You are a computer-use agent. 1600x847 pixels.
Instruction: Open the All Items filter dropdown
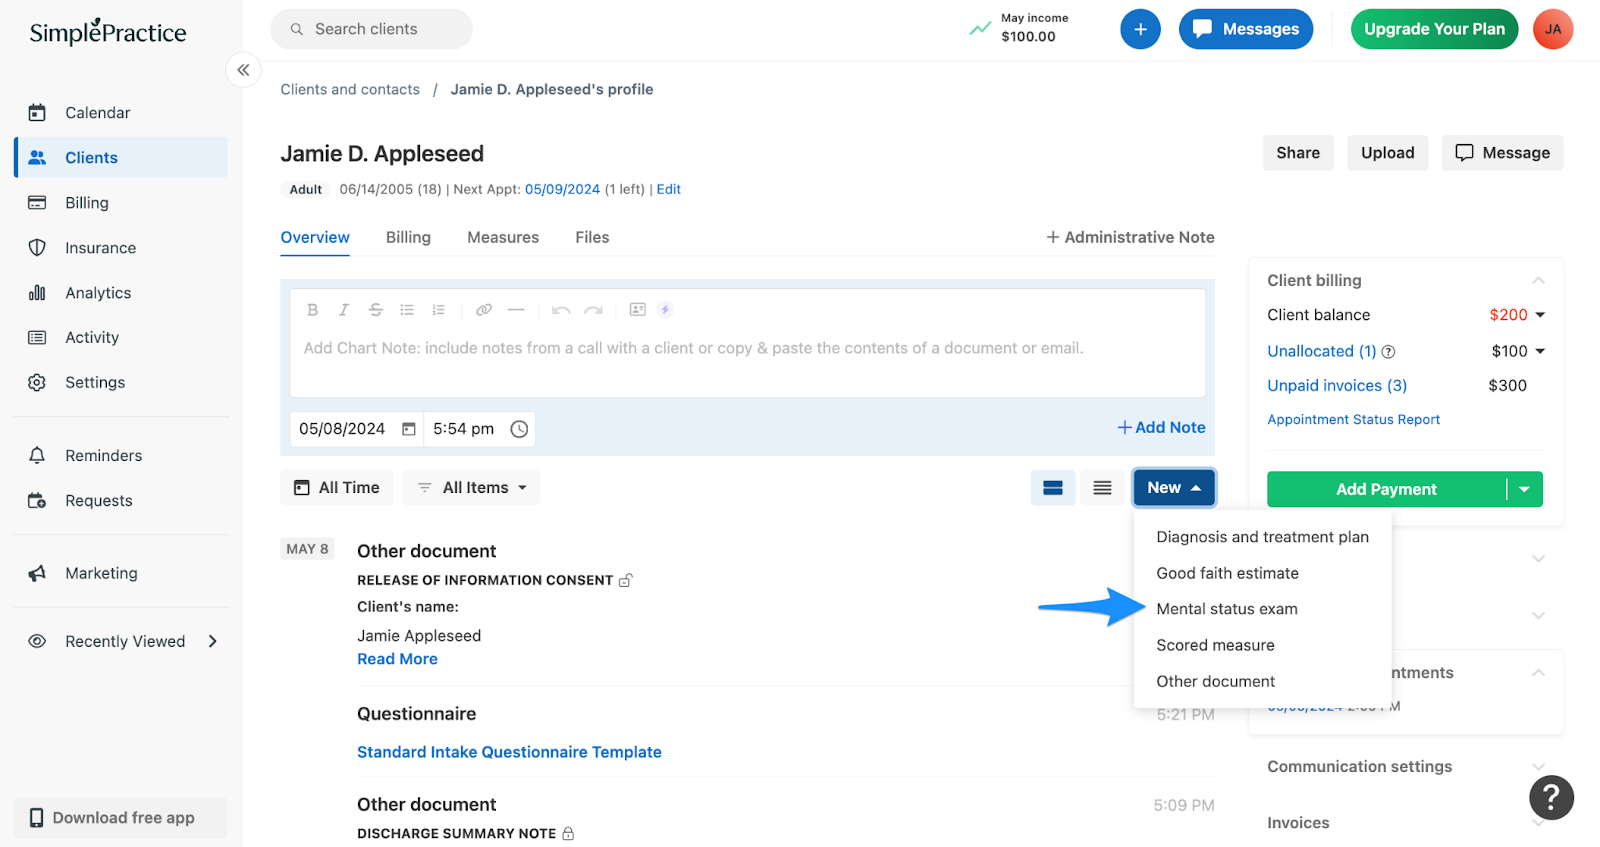[x=471, y=488]
